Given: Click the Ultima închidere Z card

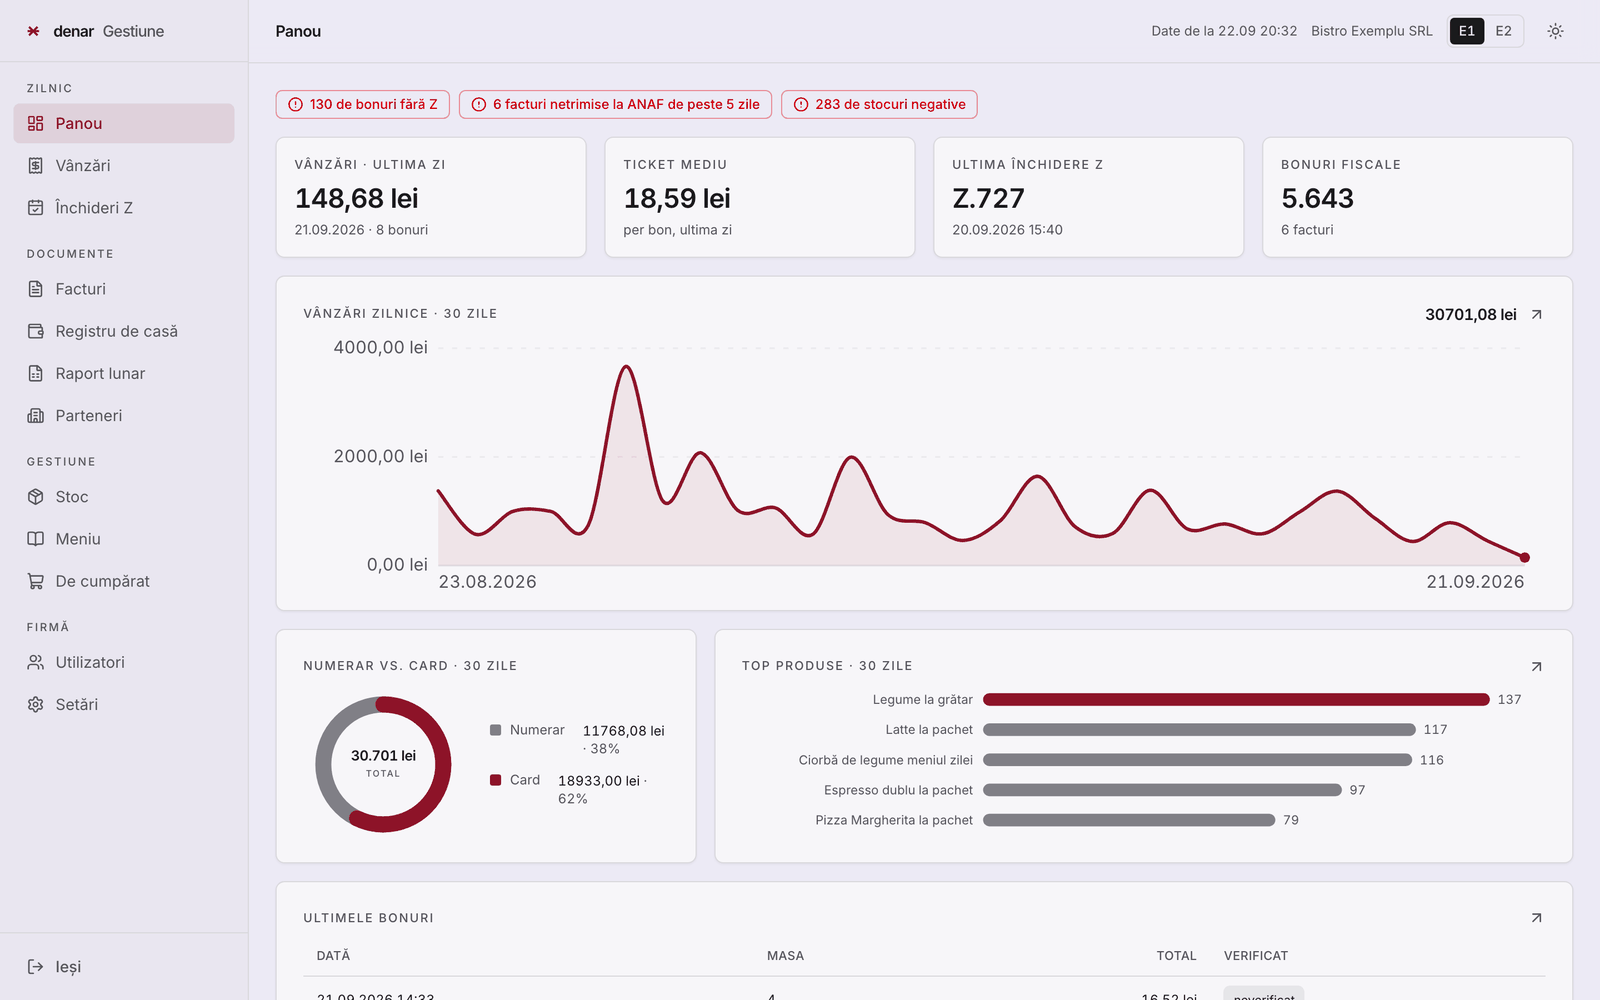Looking at the screenshot, I should click(1088, 197).
